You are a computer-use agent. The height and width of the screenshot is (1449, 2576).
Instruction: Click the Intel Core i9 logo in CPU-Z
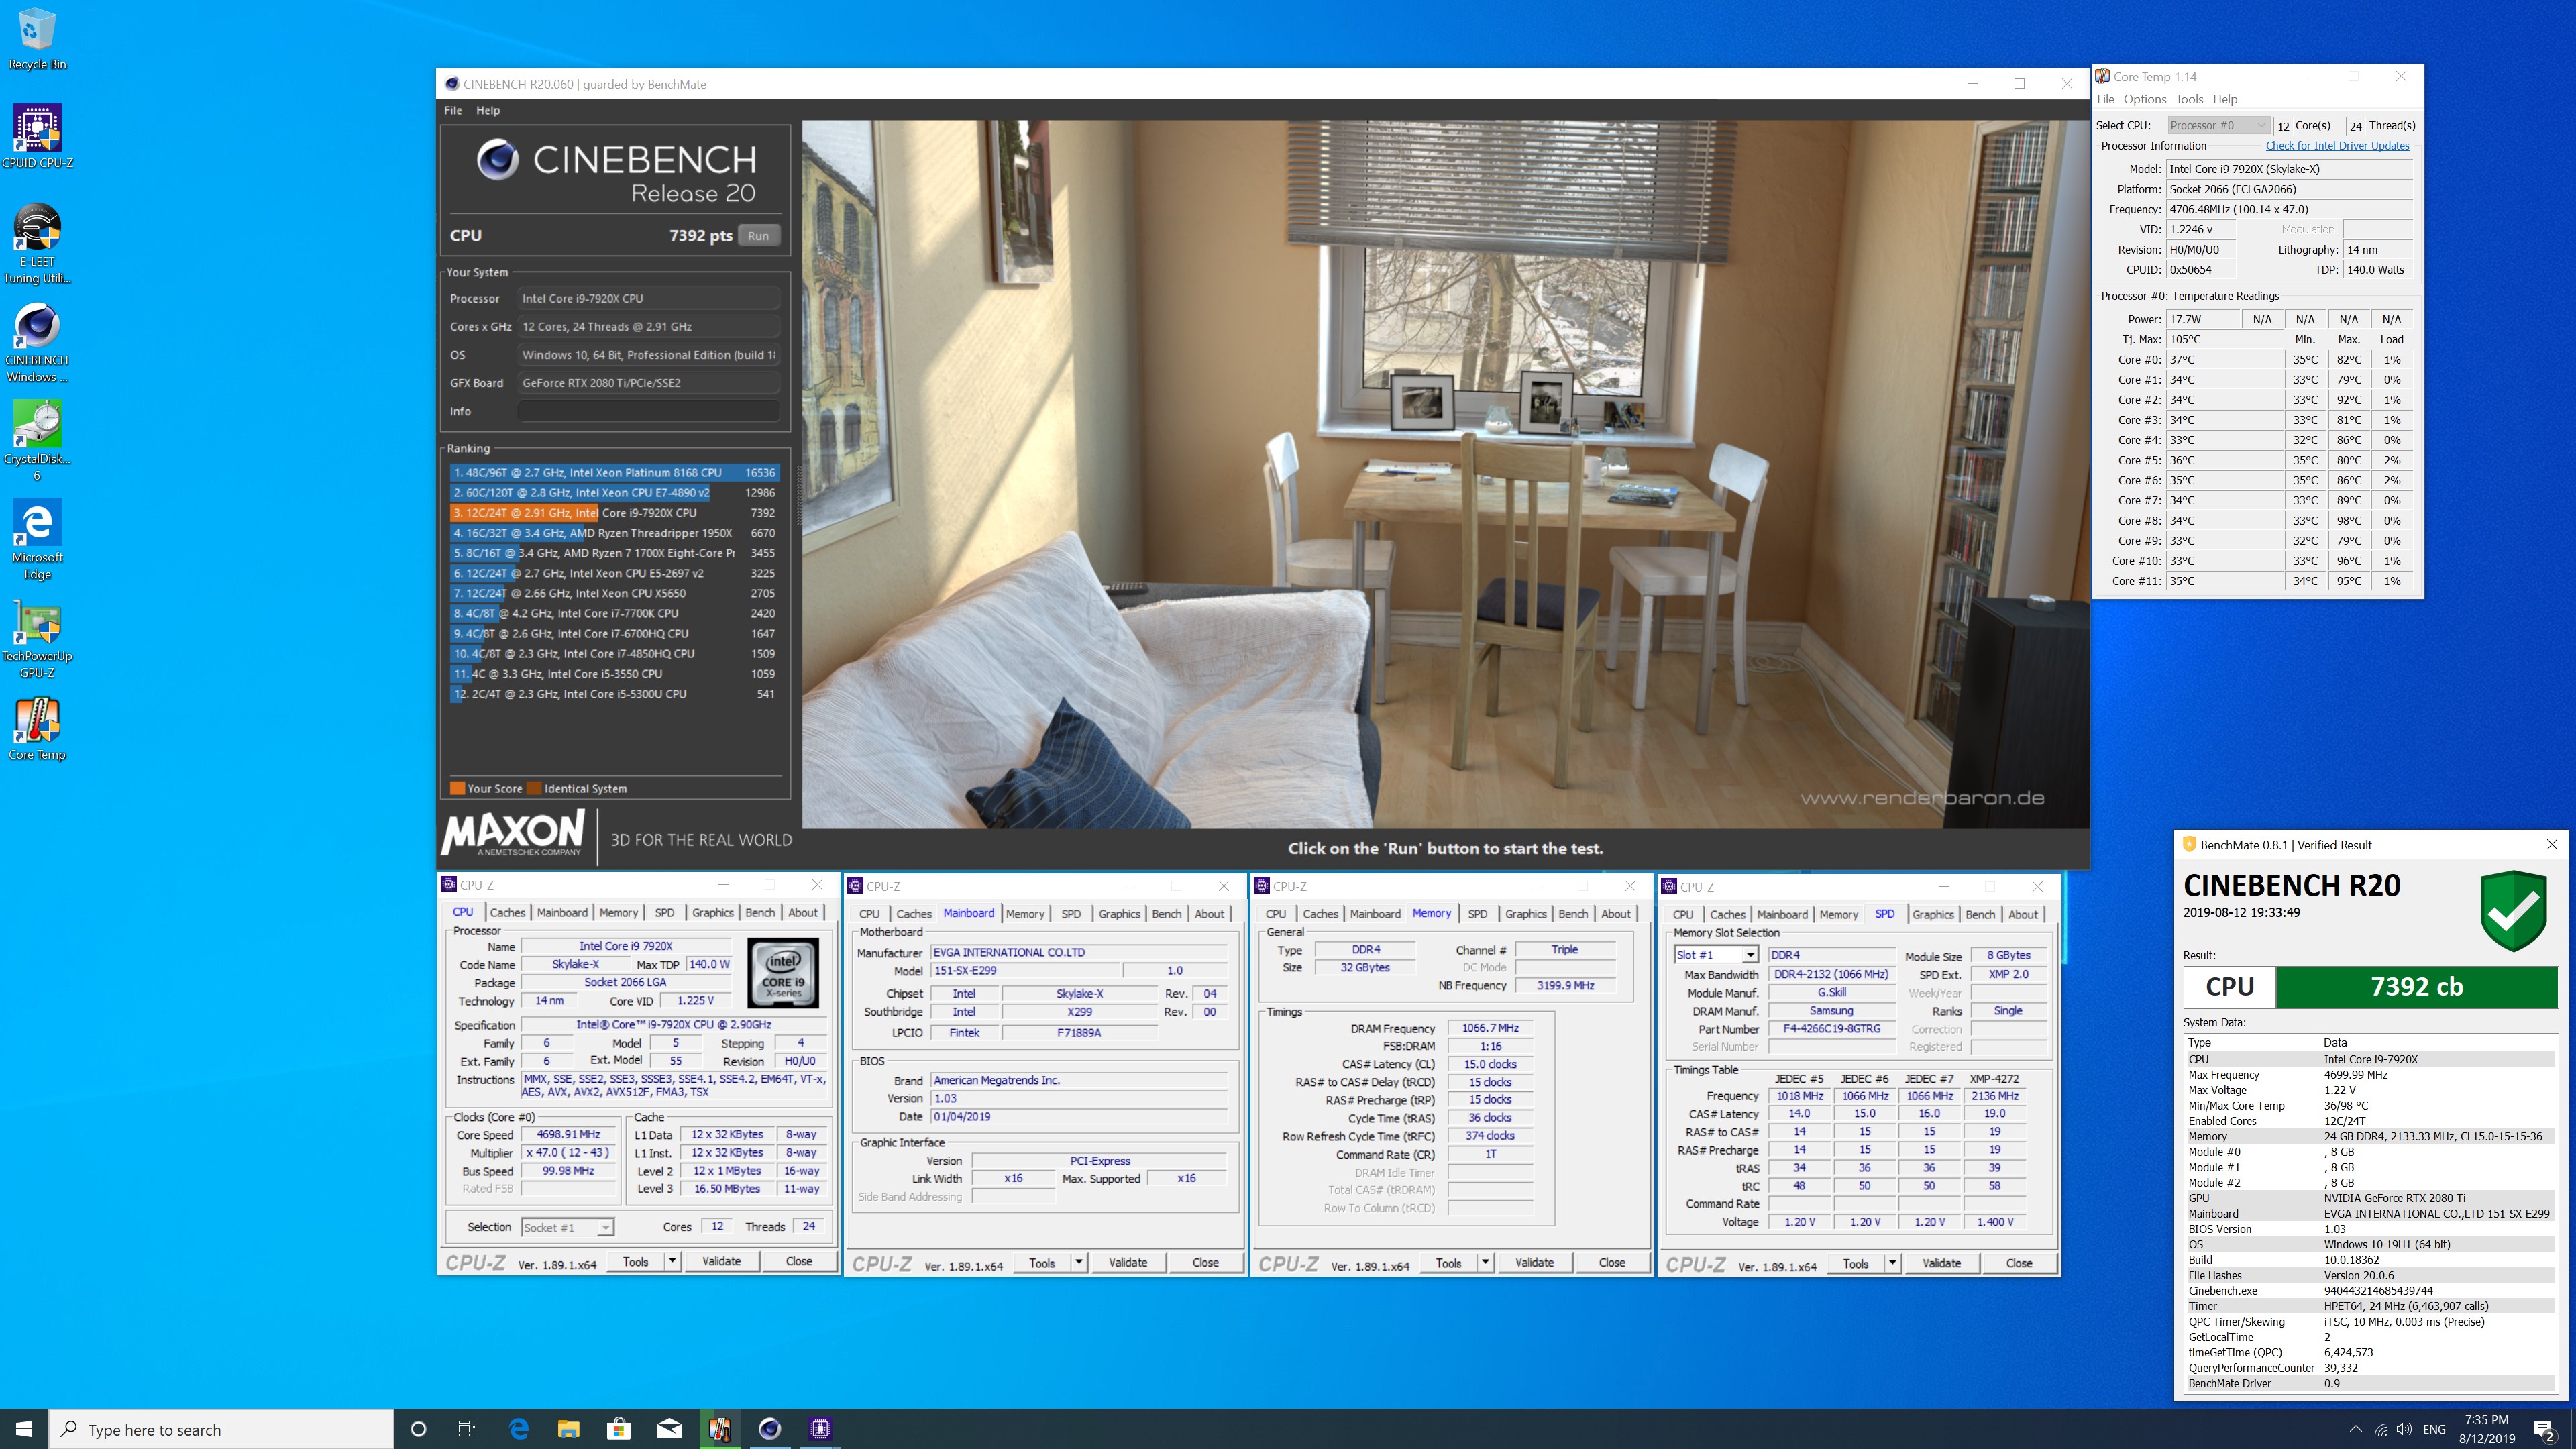point(783,972)
